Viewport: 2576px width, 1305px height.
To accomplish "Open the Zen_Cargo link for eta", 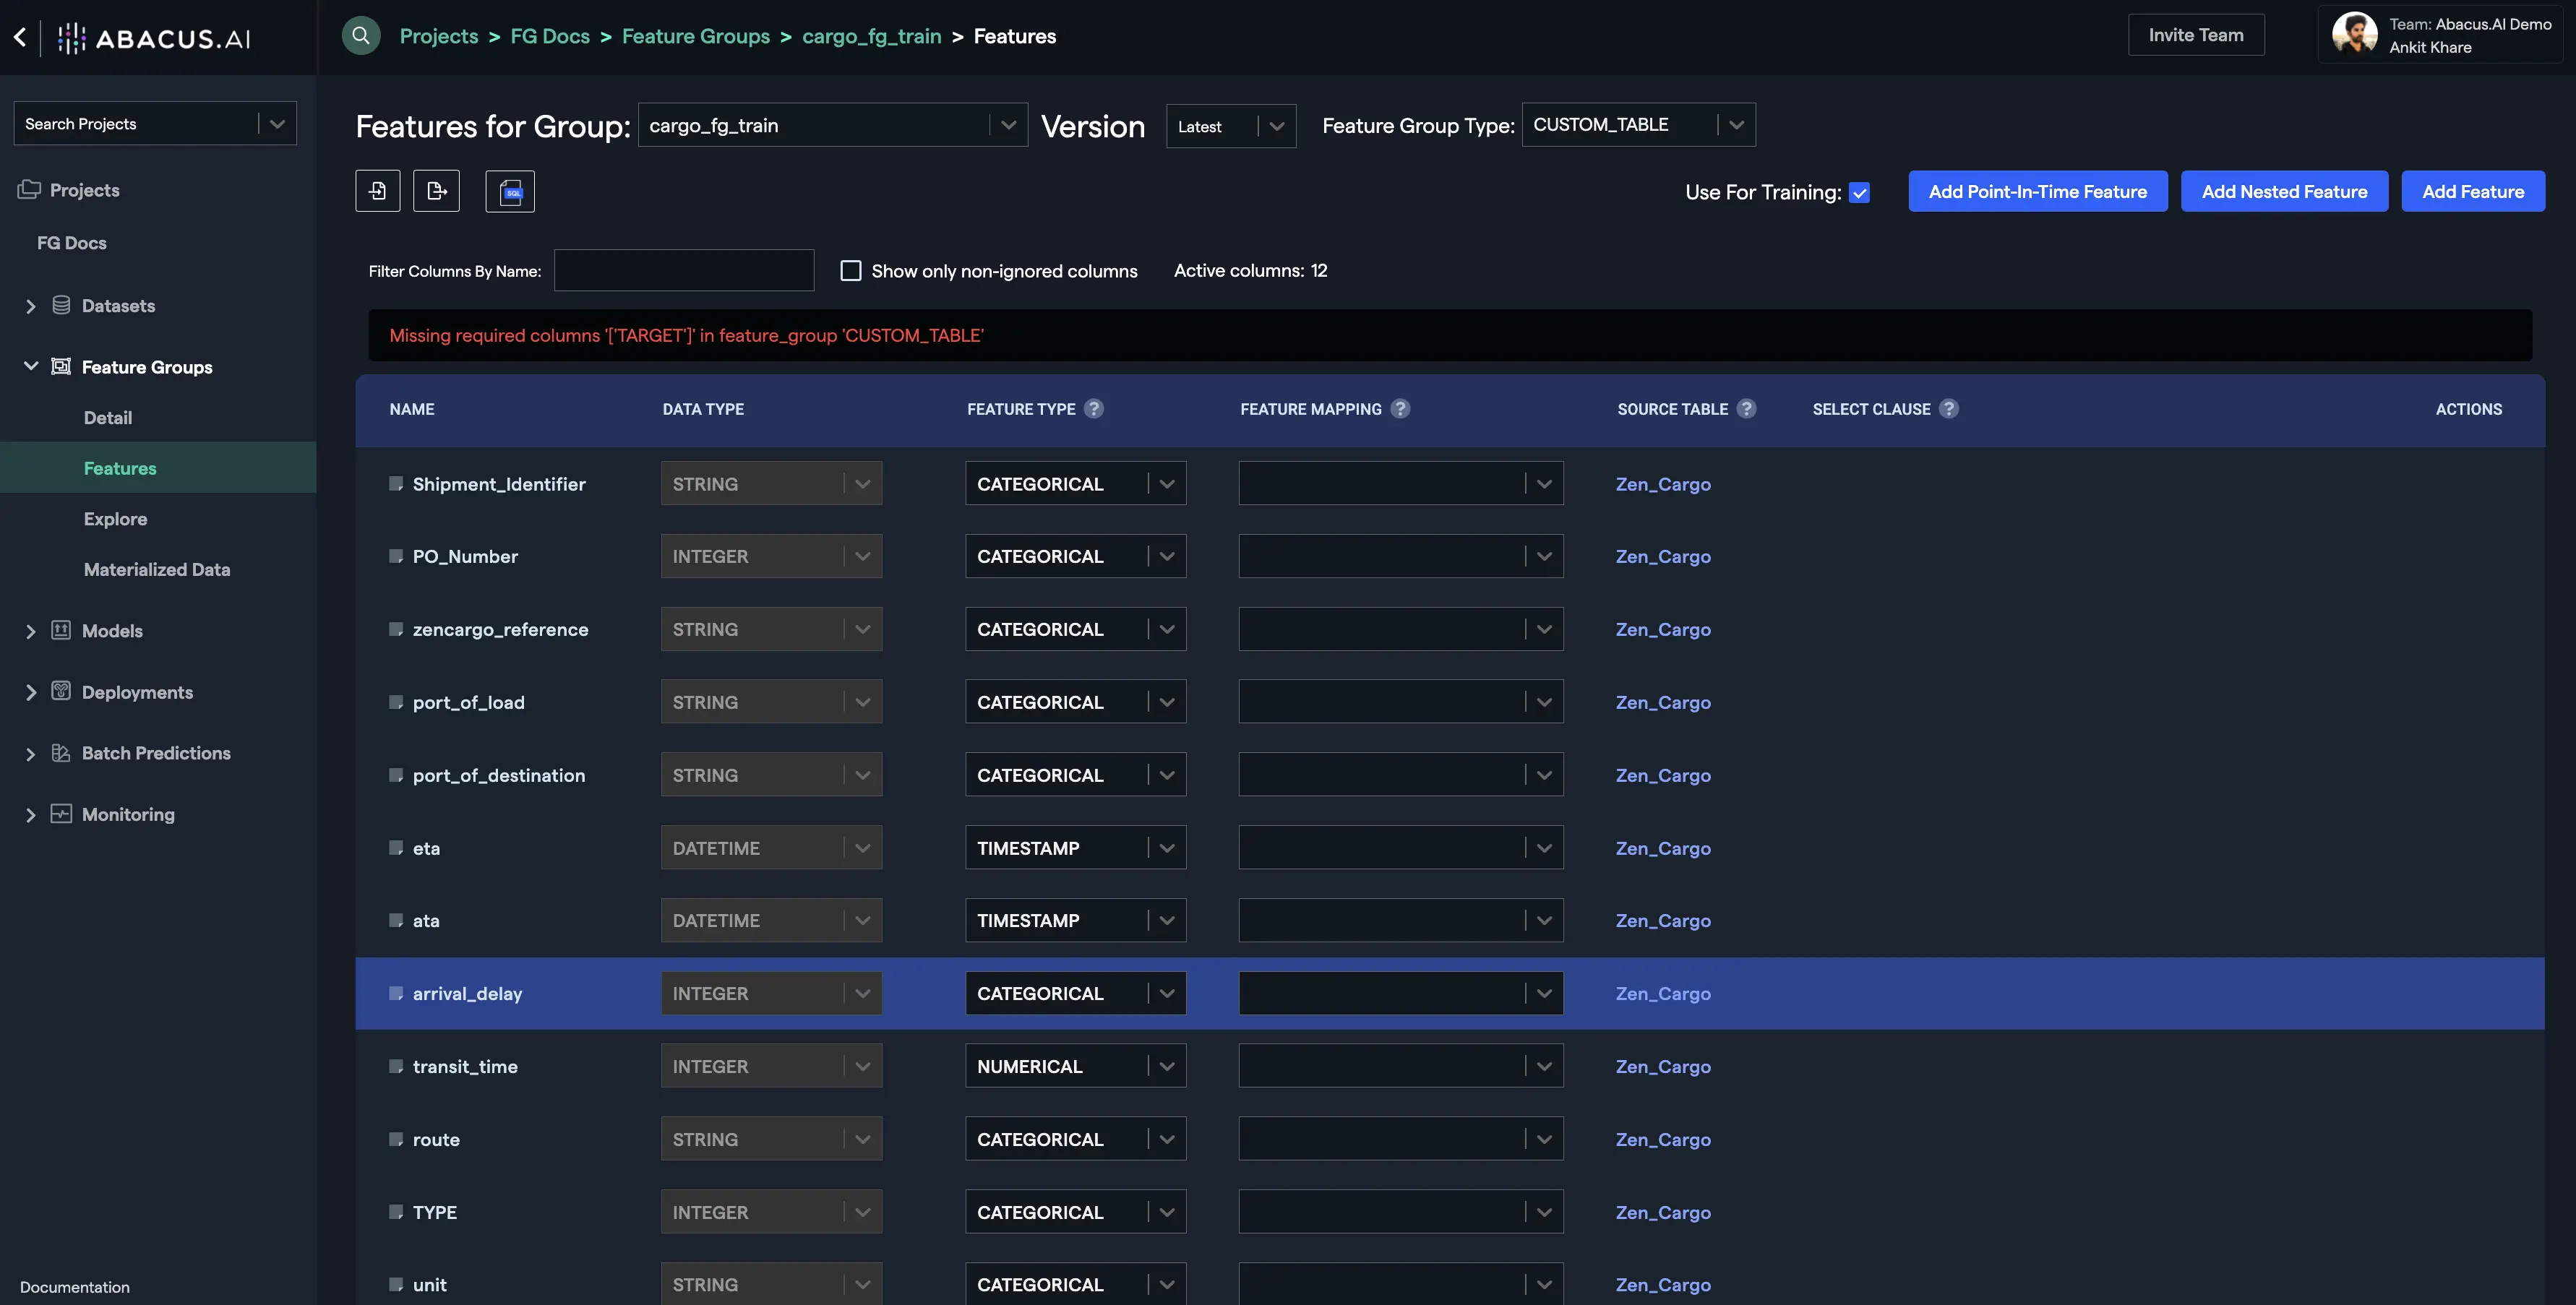I will pyautogui.click(x=1662, y=848).
